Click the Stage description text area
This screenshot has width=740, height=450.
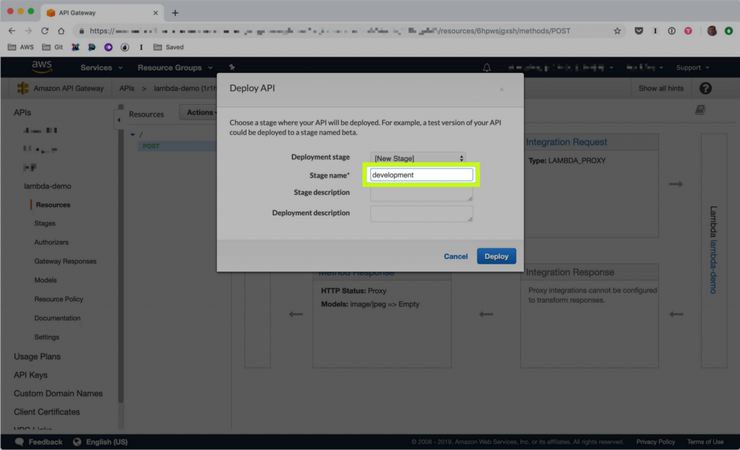(421, 194)
